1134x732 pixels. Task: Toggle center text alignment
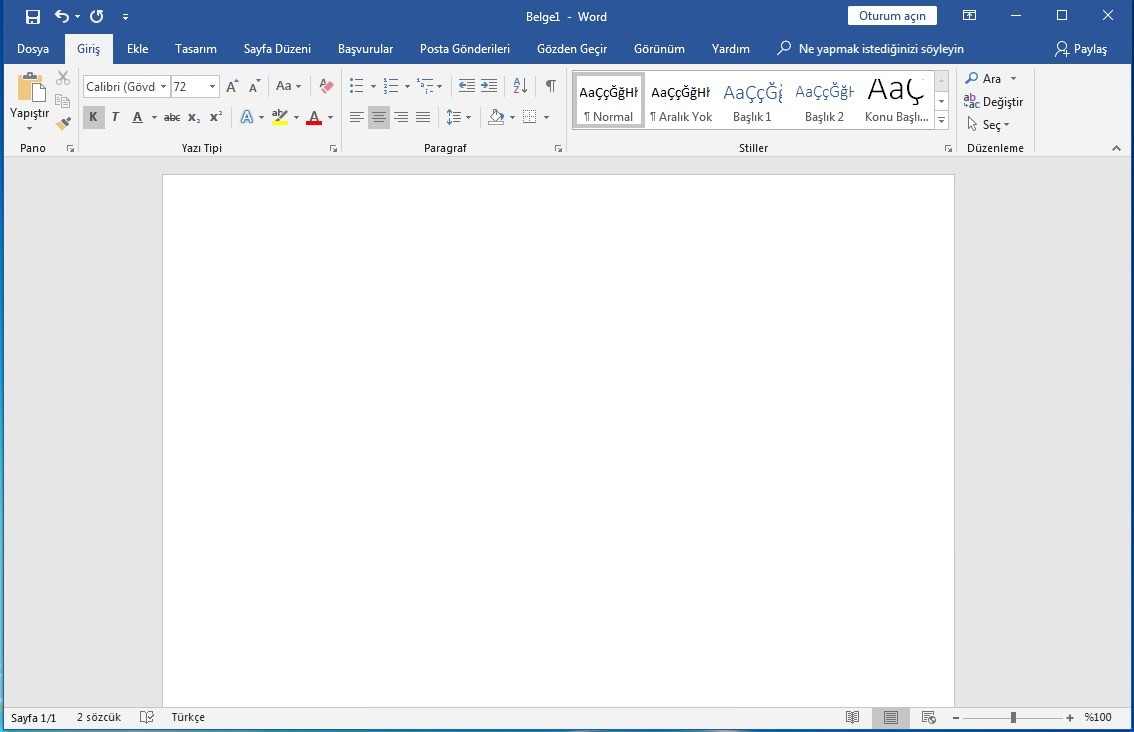pos(378,118)
